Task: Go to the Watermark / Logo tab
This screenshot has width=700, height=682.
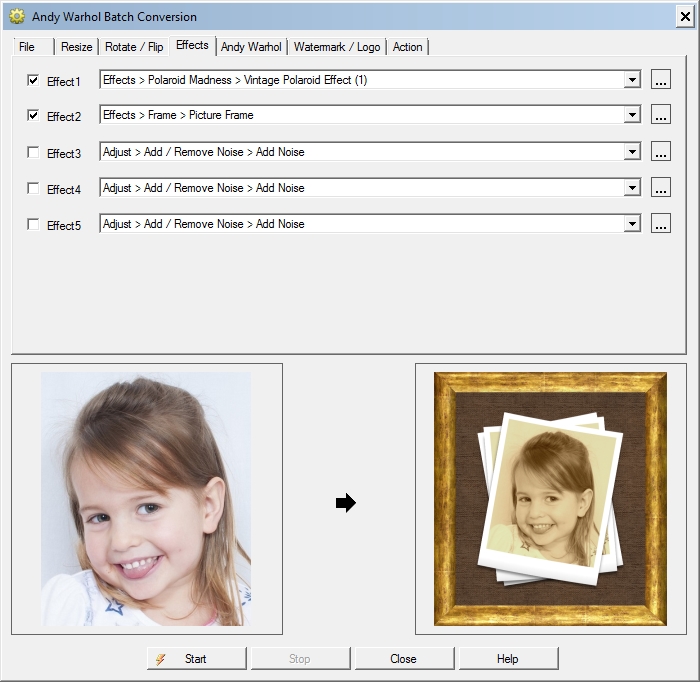Action: [337, 47]
